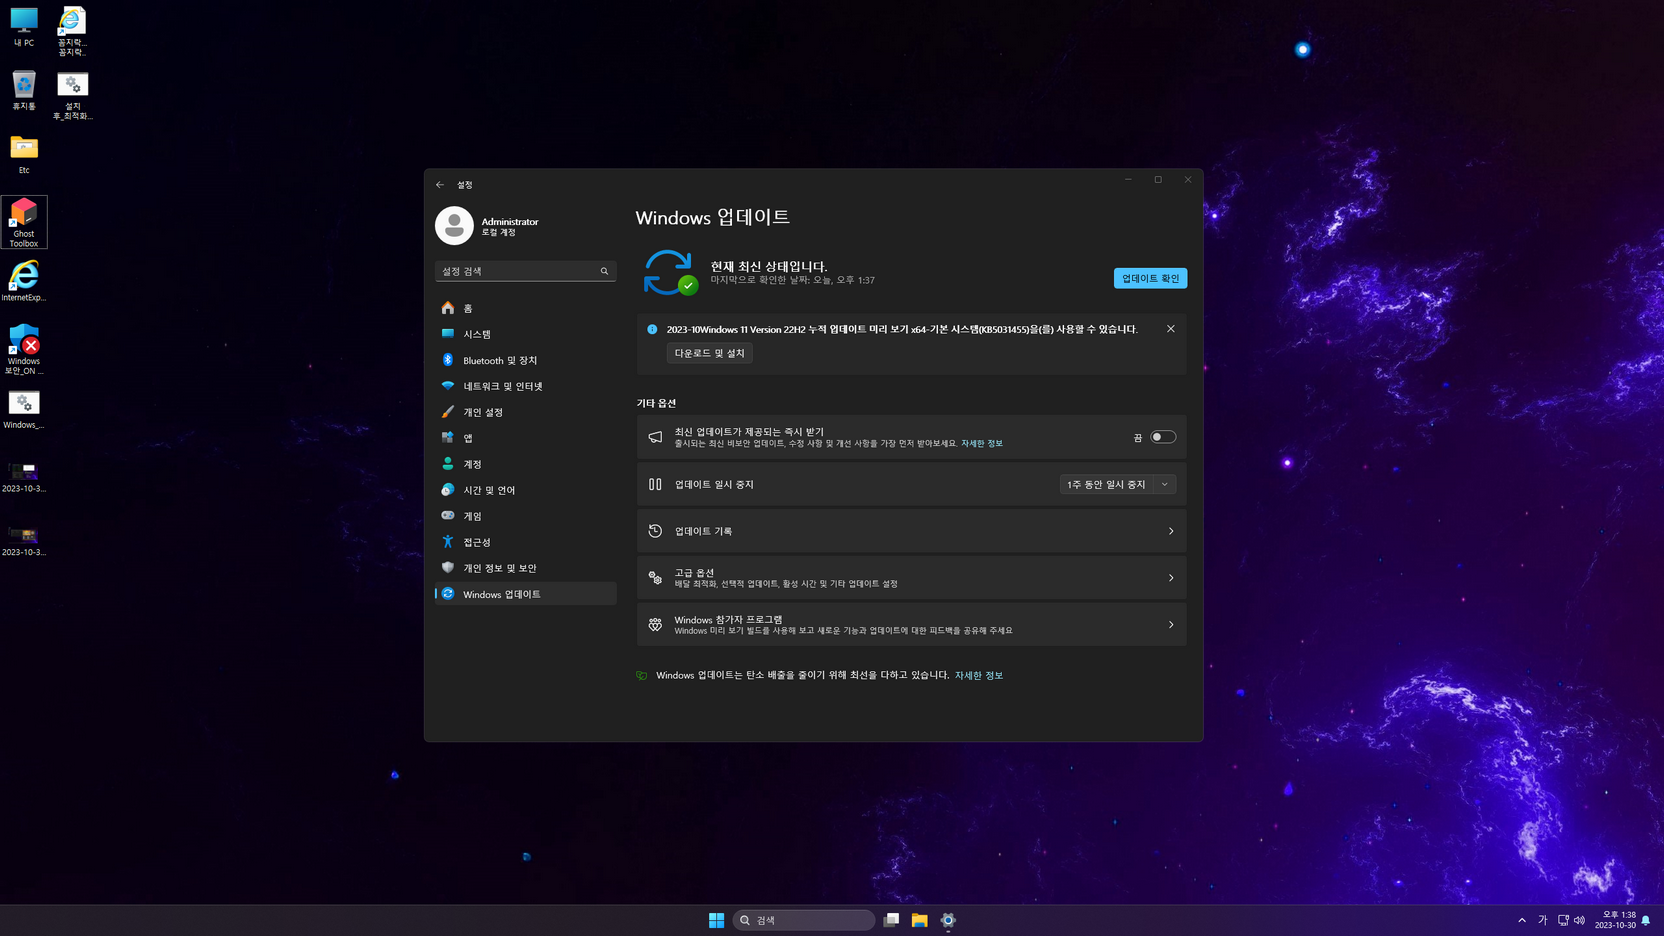Image resolution: width=1664 pixels, height=936 pixels.
Task: Click the Check for updates button
Action: click(1150, 278)
